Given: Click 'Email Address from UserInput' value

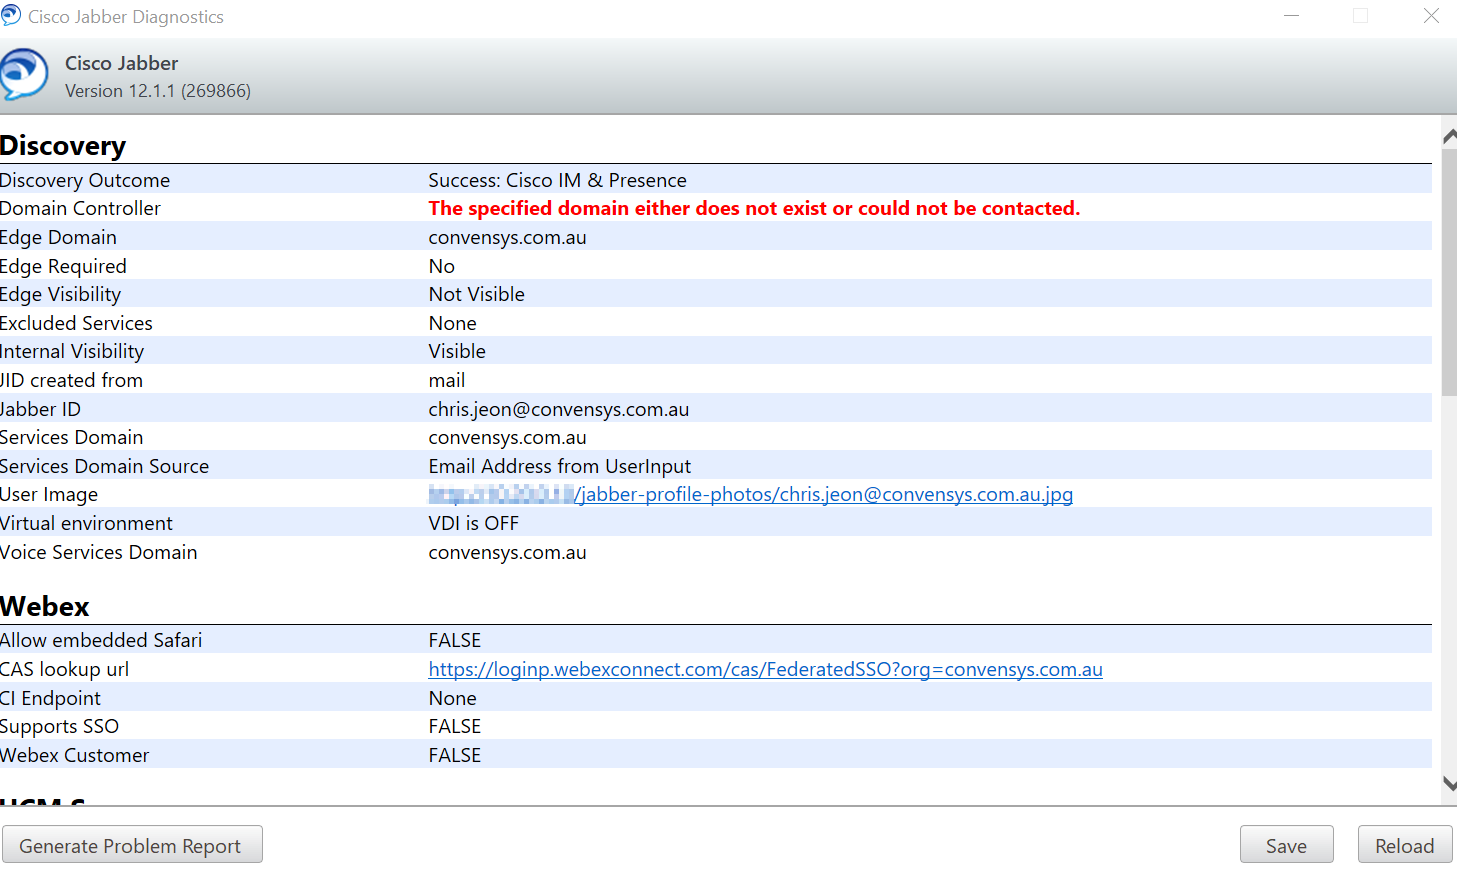Looking at the screenshot, I should point(559,466).
